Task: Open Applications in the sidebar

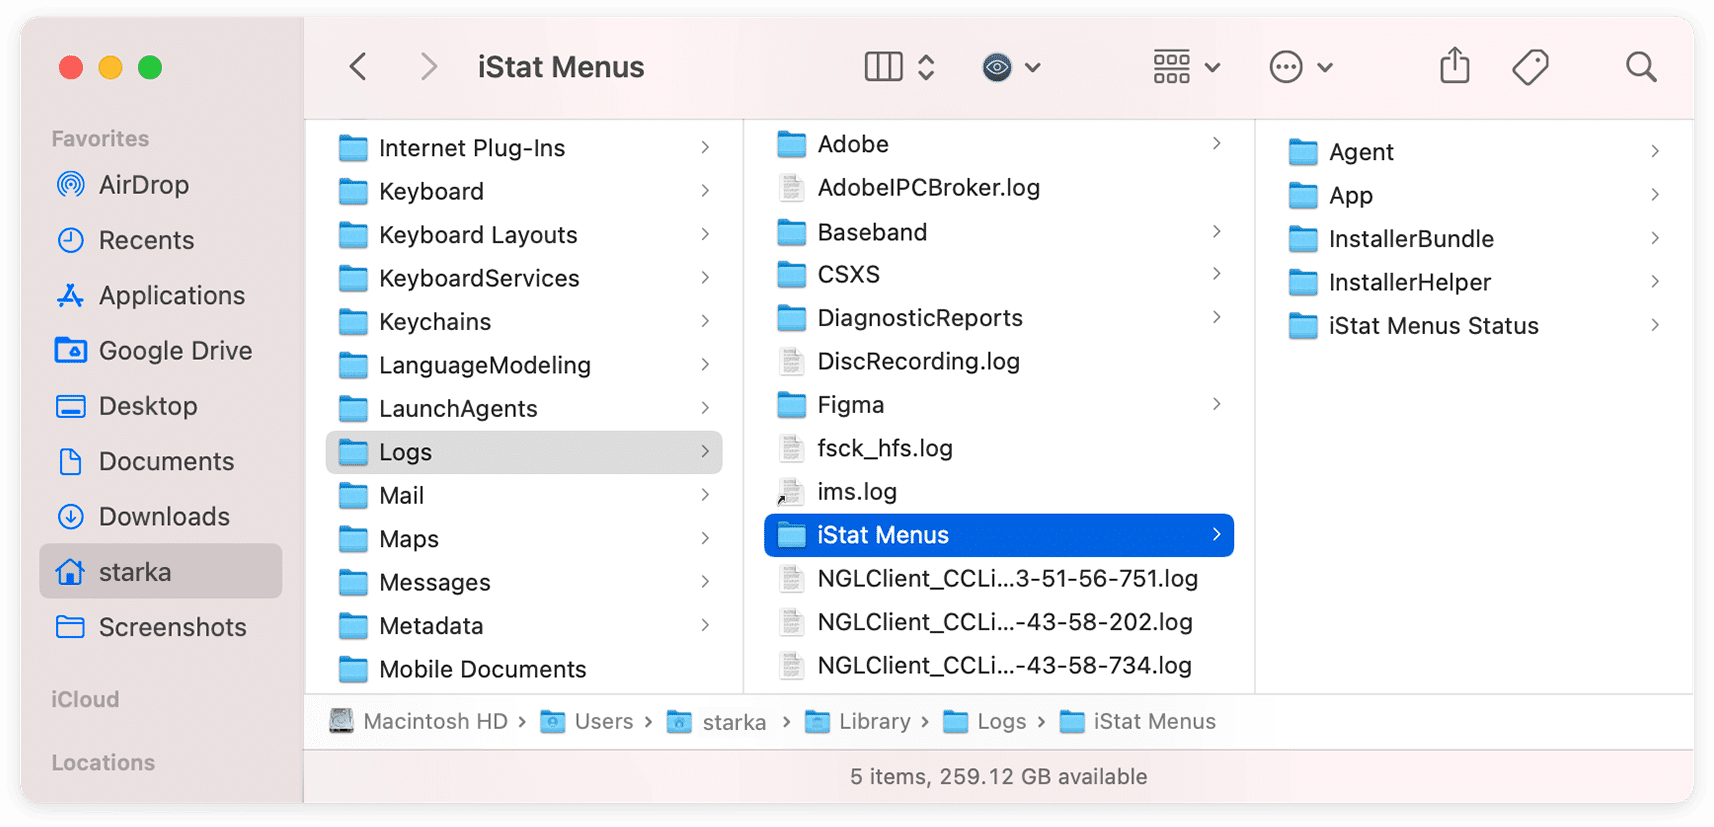Action: [x=160, y=295]
